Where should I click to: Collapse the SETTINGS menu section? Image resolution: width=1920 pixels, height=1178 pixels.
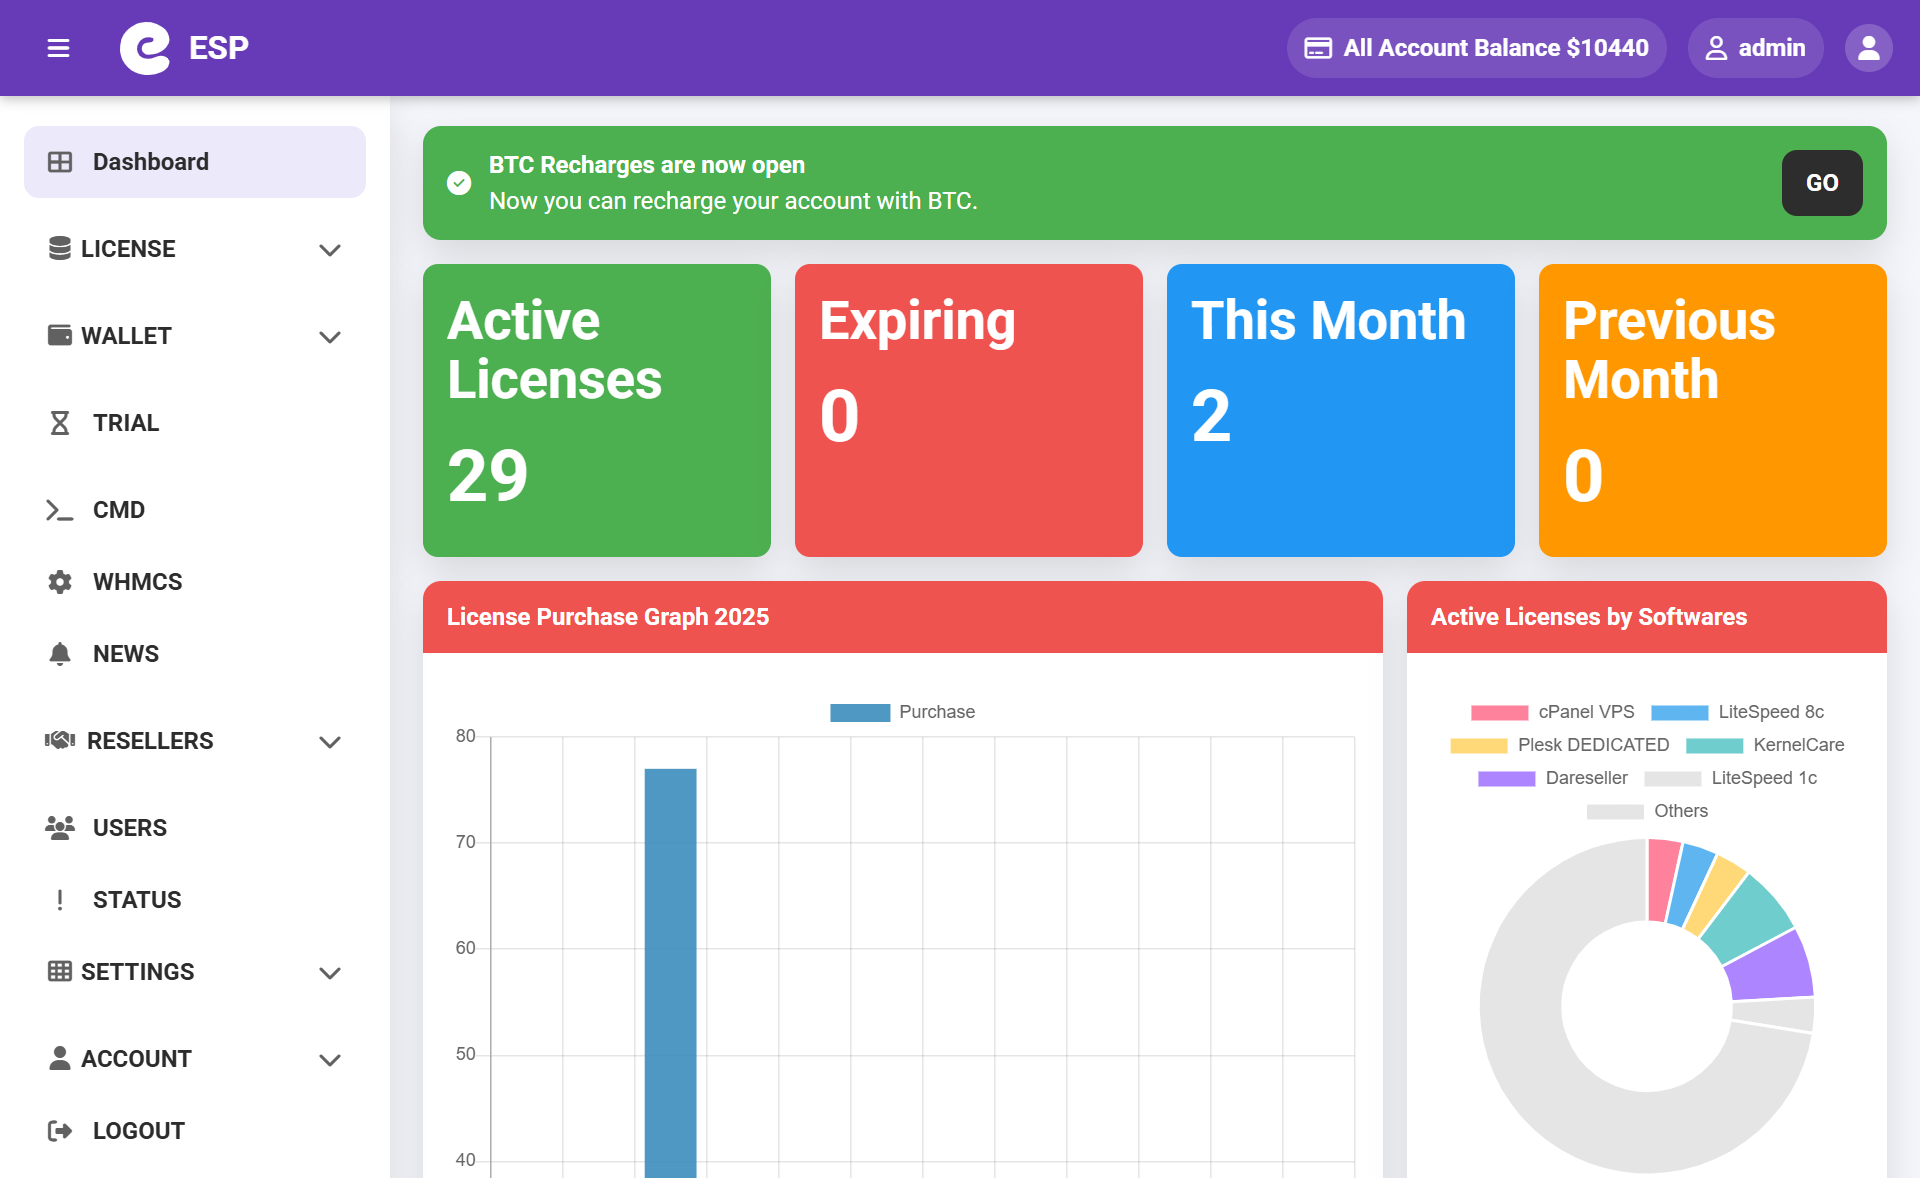(x=330, y=971)
